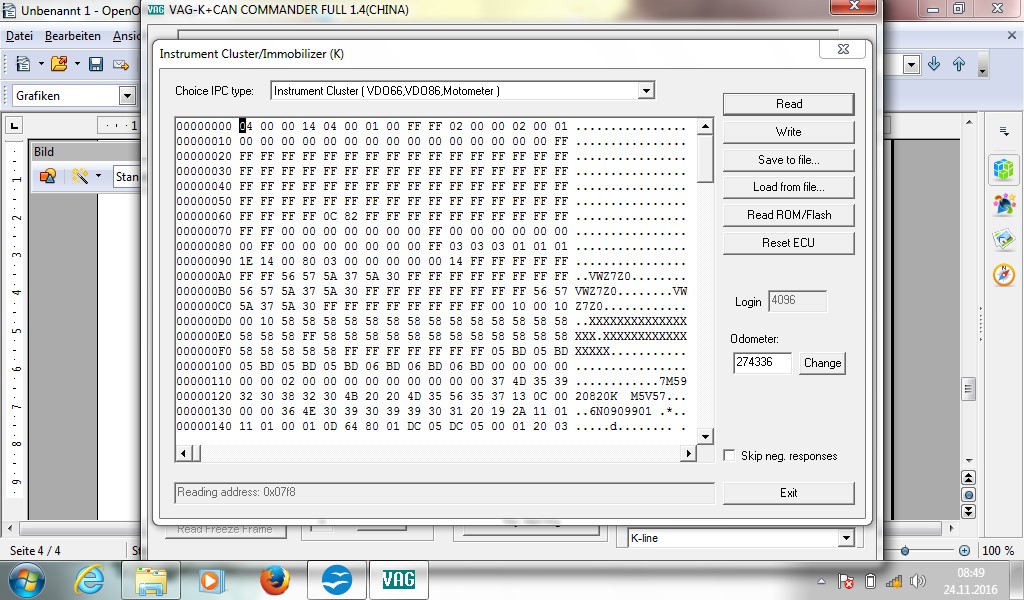Click the network signal icon in system tray

click(893, 580)
